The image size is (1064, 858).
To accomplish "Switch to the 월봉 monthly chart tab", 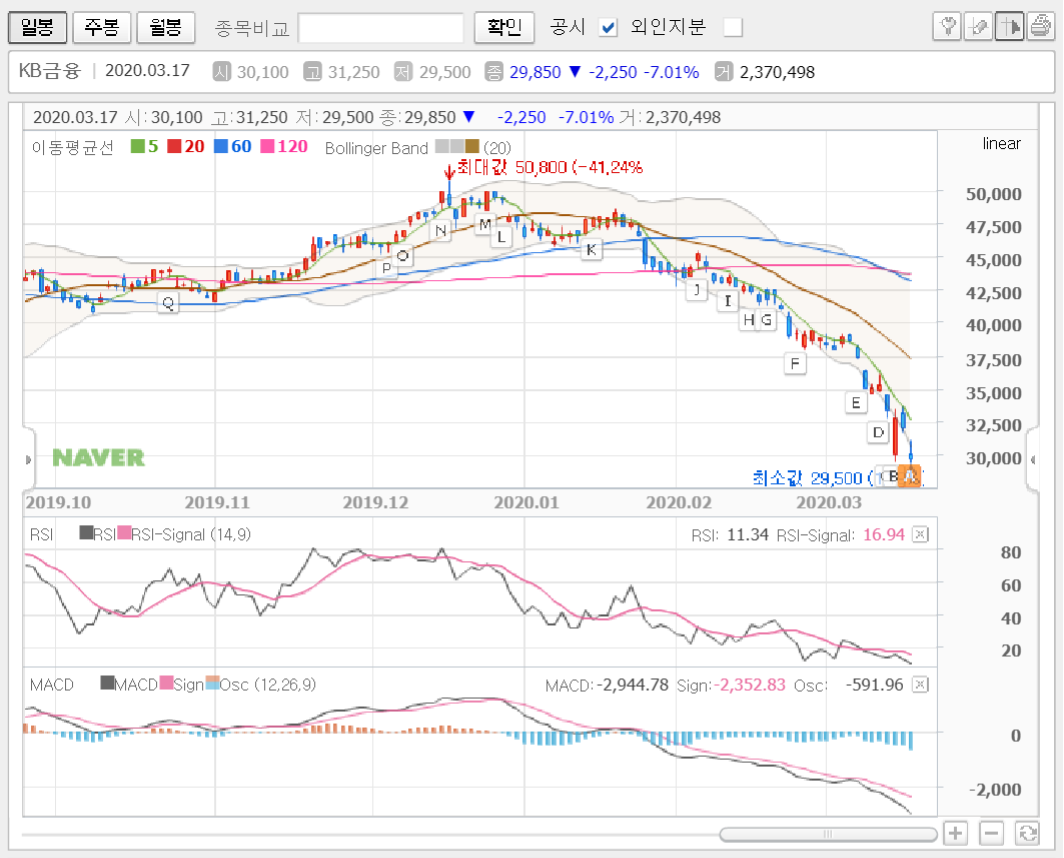I will click(x=166, y=27).
